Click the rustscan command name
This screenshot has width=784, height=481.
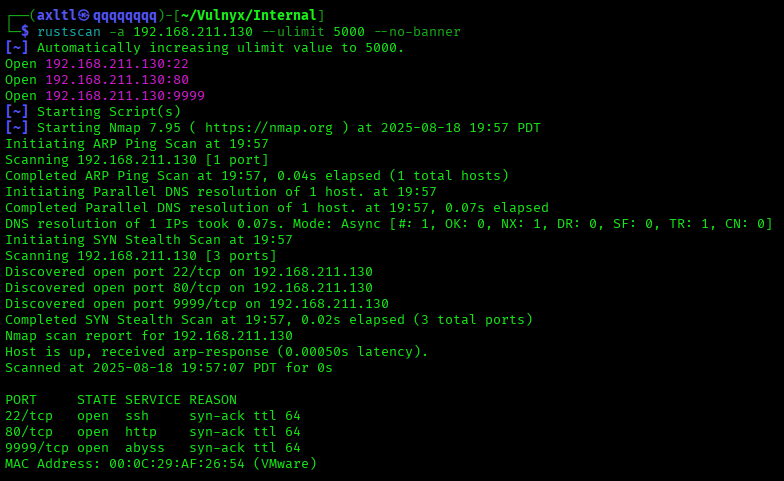click(x=68, y=32)
